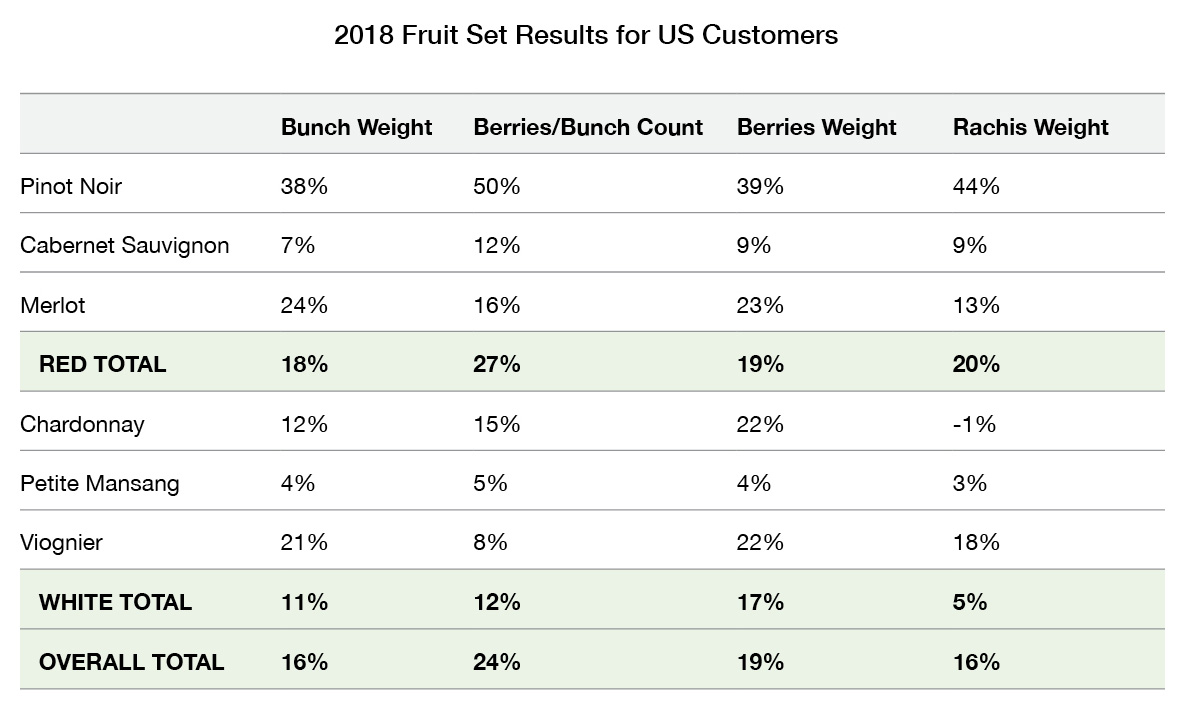Click the "2018 Fruit Set Results" table title
Viewport: 1179px width, 712px height.
tap(586, 36)
